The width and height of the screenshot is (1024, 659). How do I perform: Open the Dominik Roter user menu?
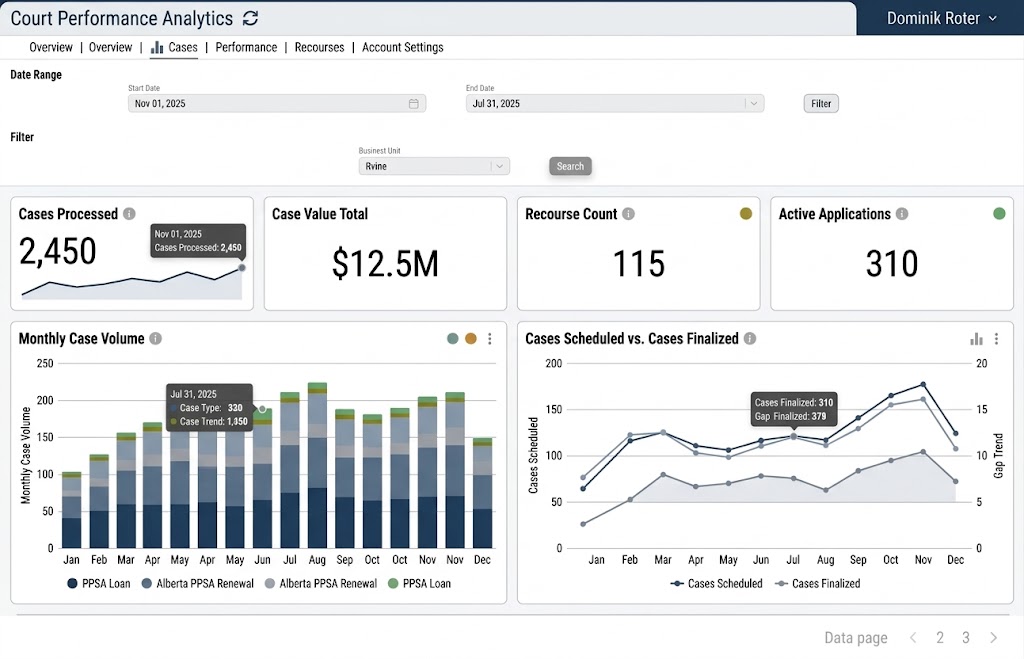(x=940, y=18)
